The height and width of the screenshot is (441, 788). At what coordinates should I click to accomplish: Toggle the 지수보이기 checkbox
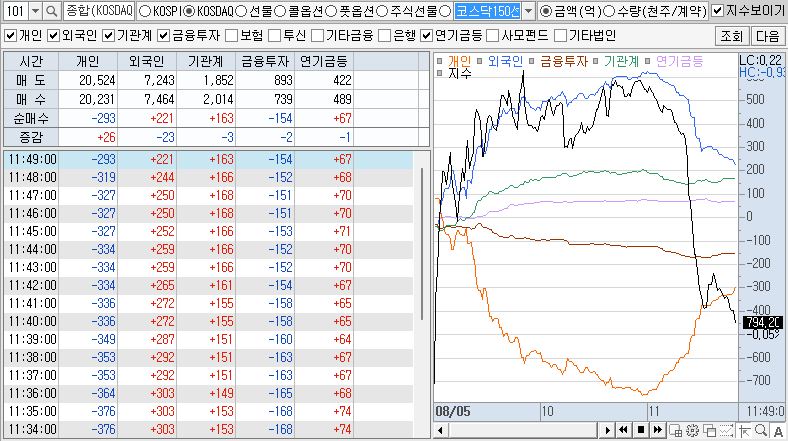[718, 11]
